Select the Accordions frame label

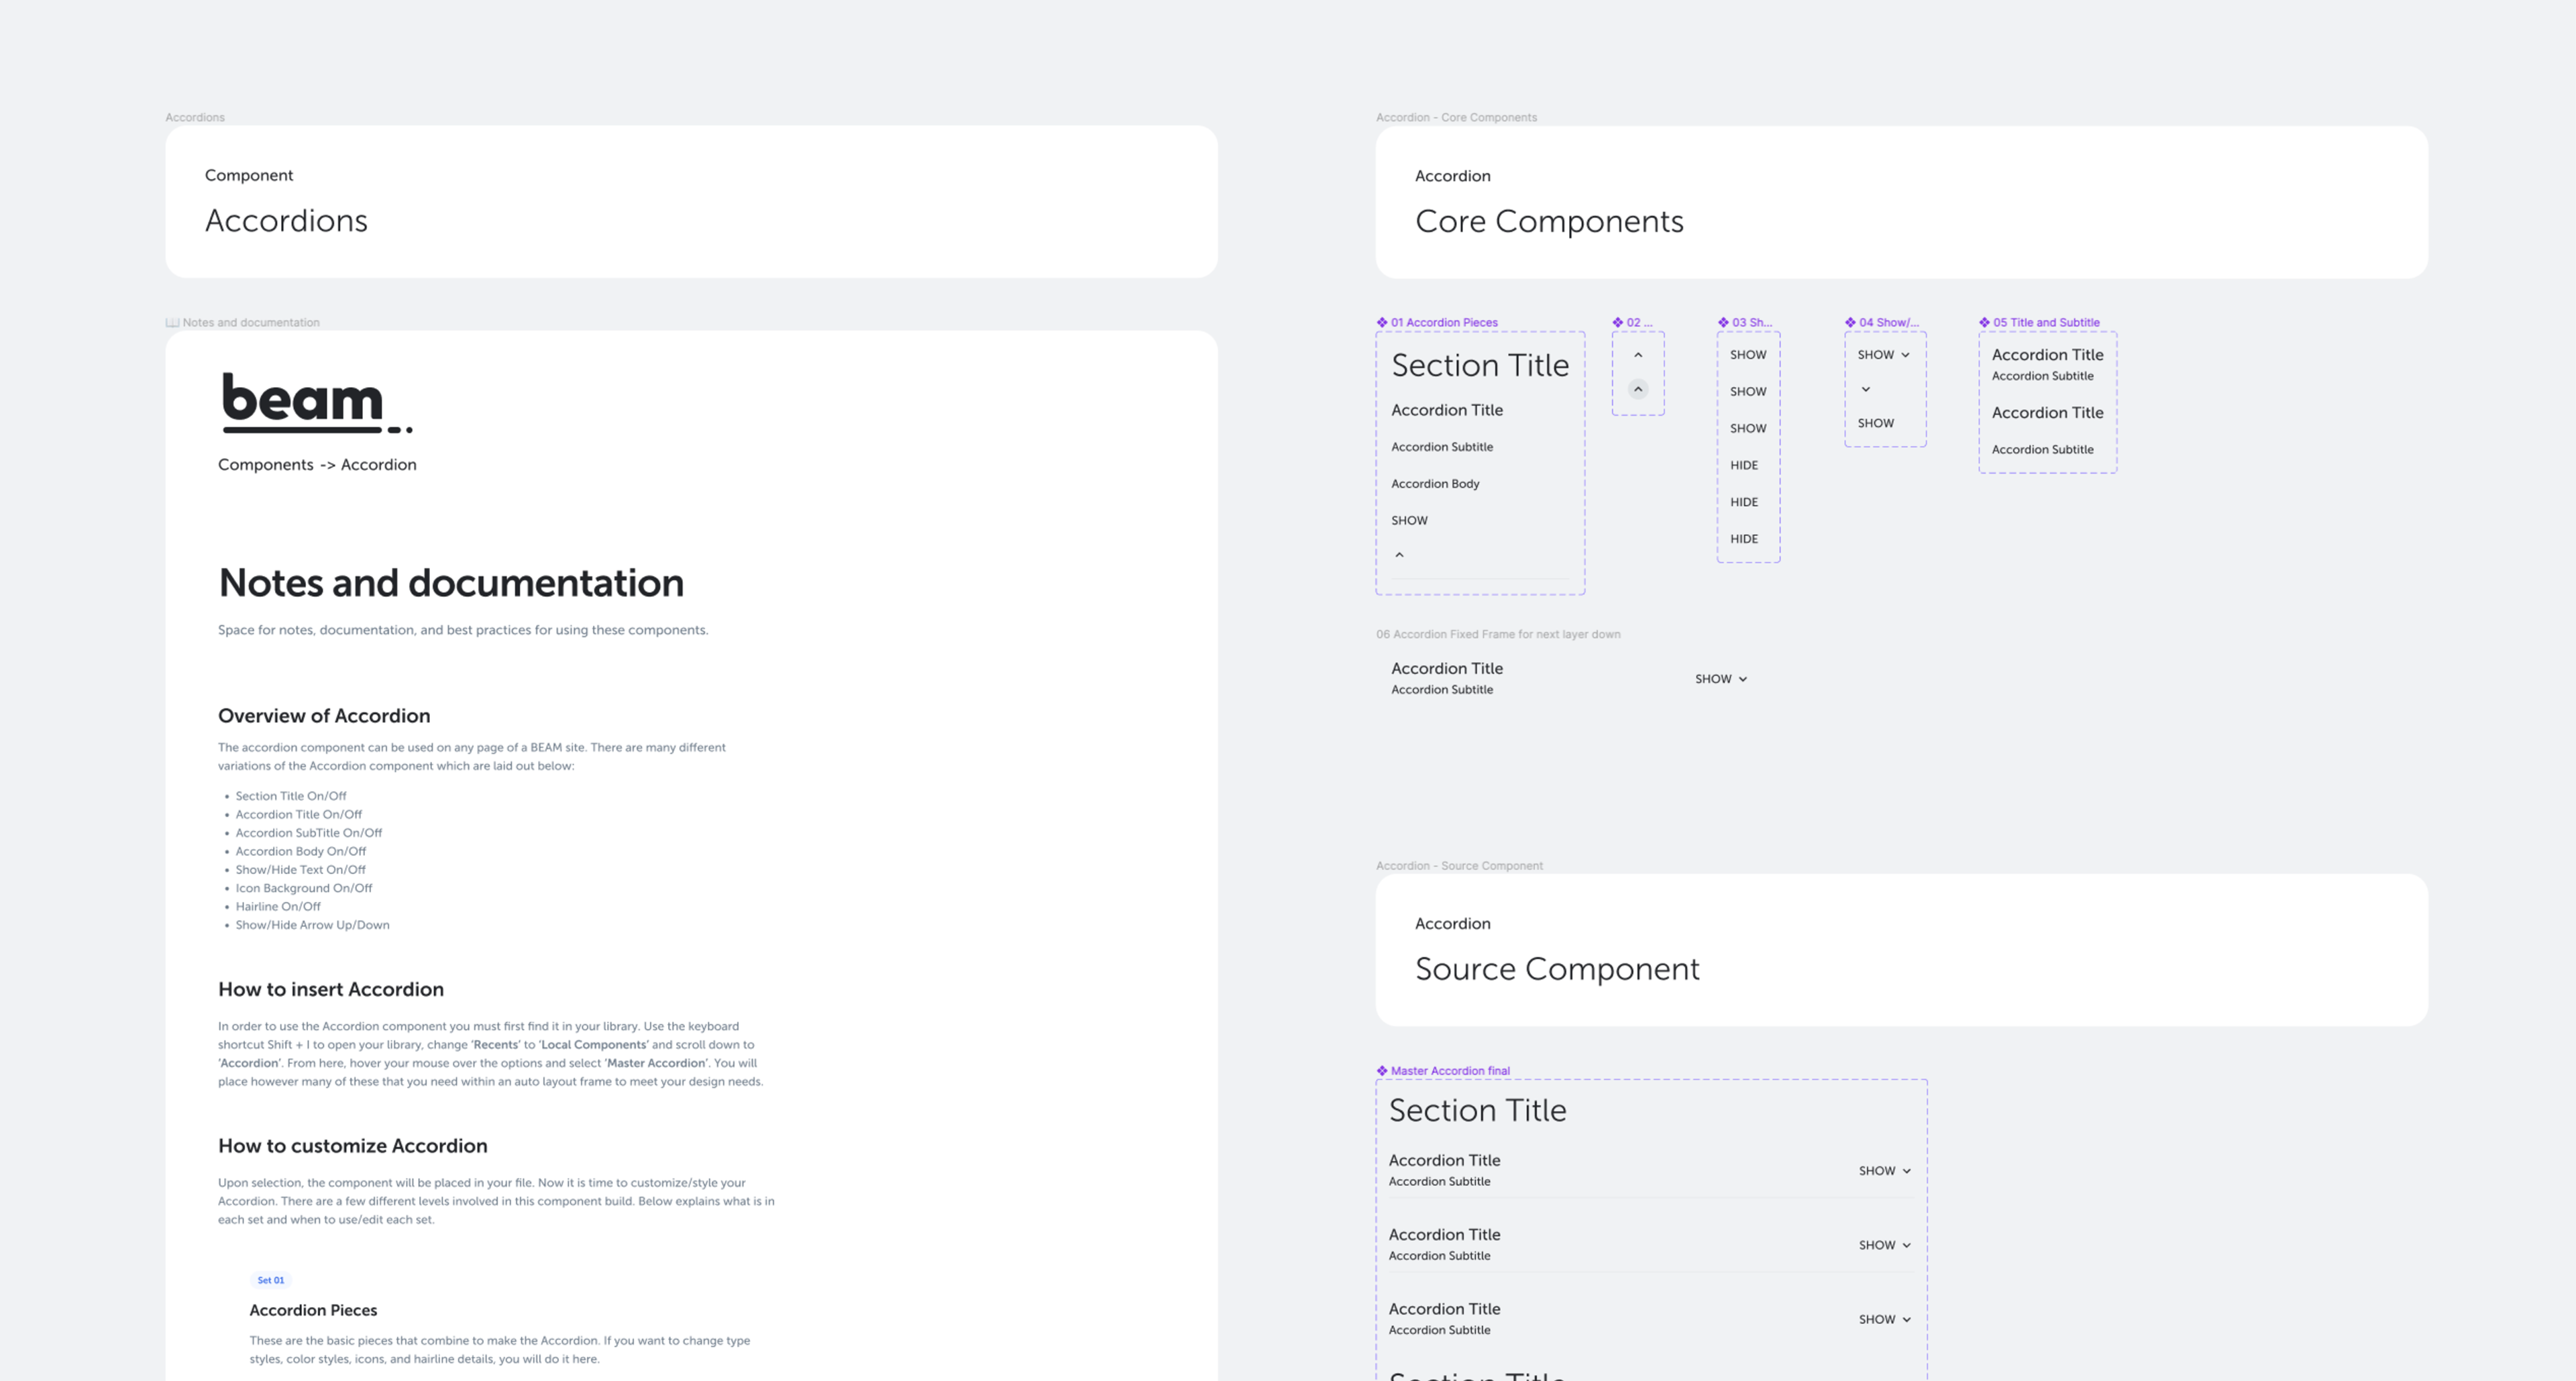click(195, 117)
